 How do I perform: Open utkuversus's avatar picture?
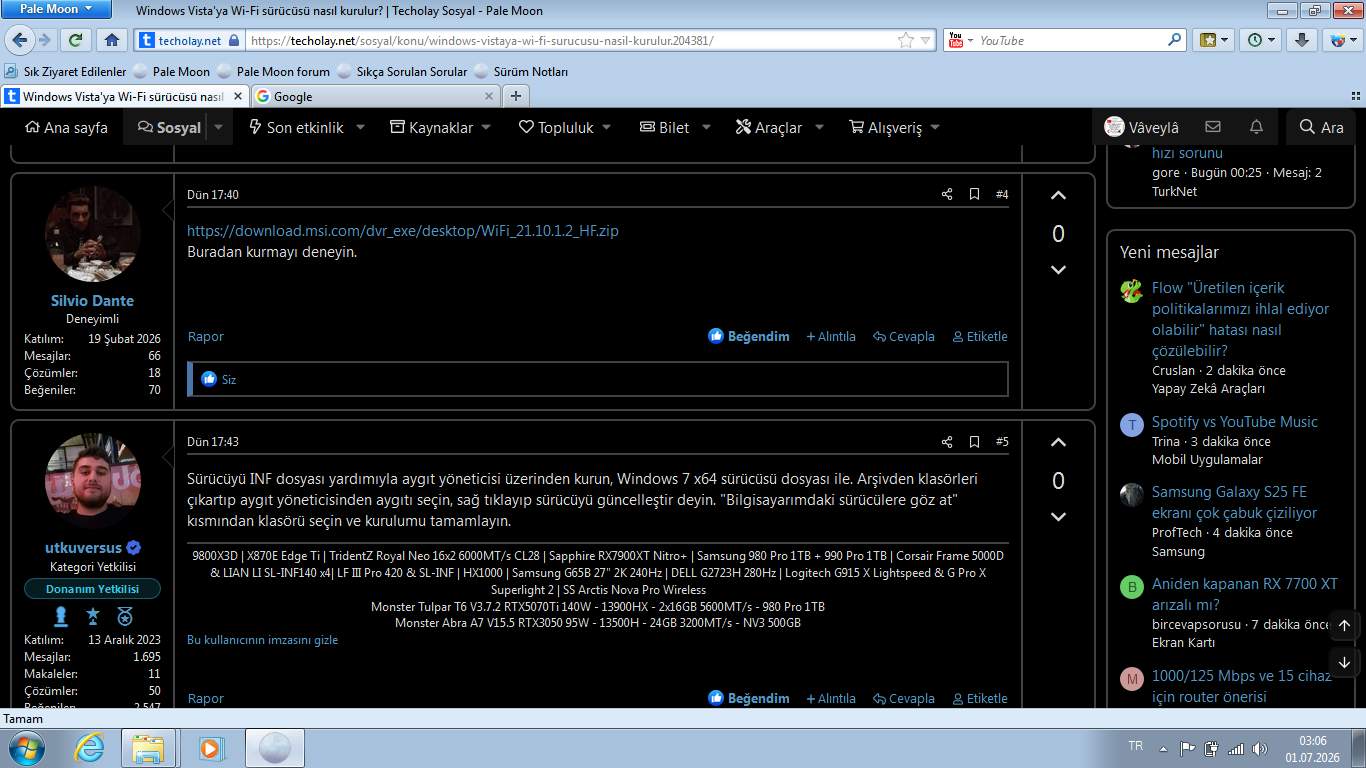pyautogui.click(x=92, y=481)
